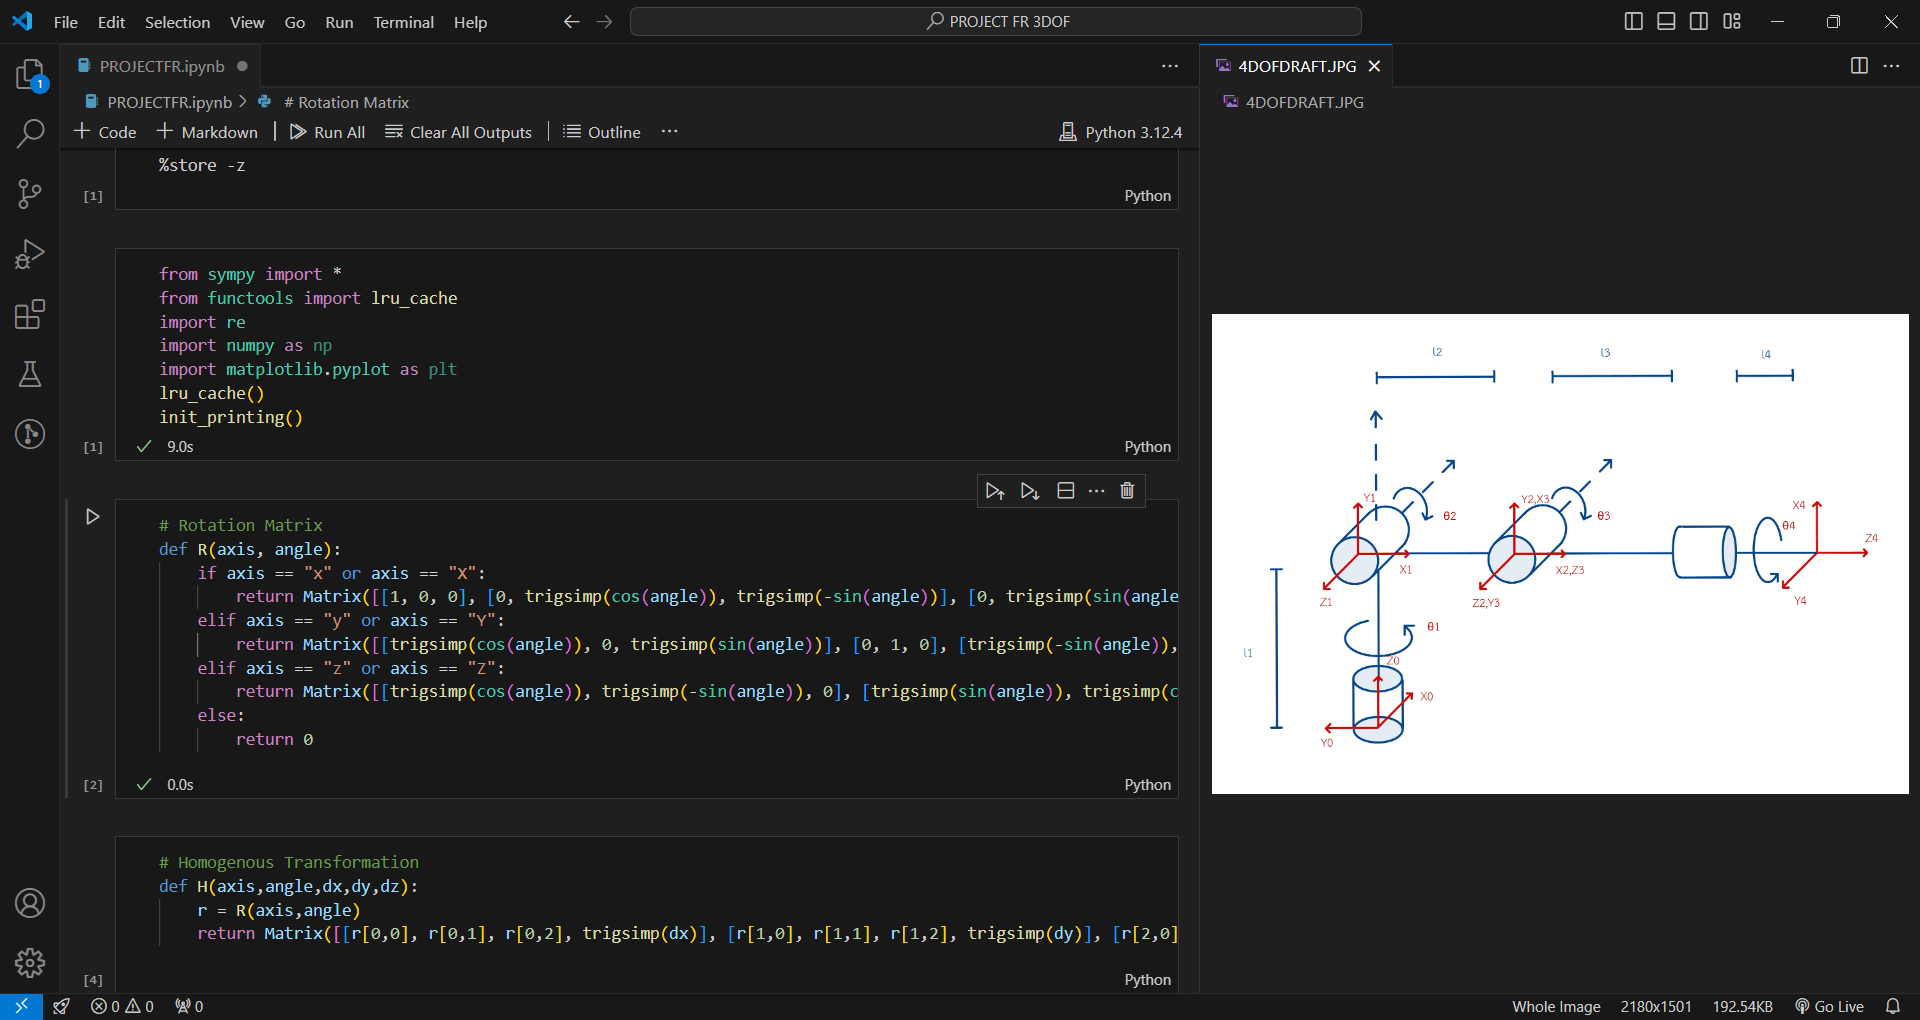Toggle the primary sidebar visibility

[x=1633, y=20]
